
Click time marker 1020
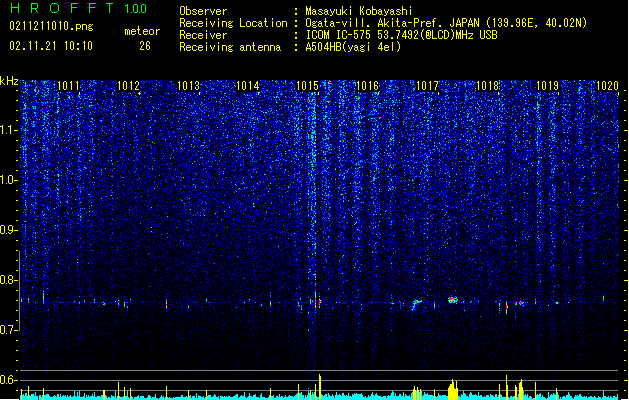(607, 86)
